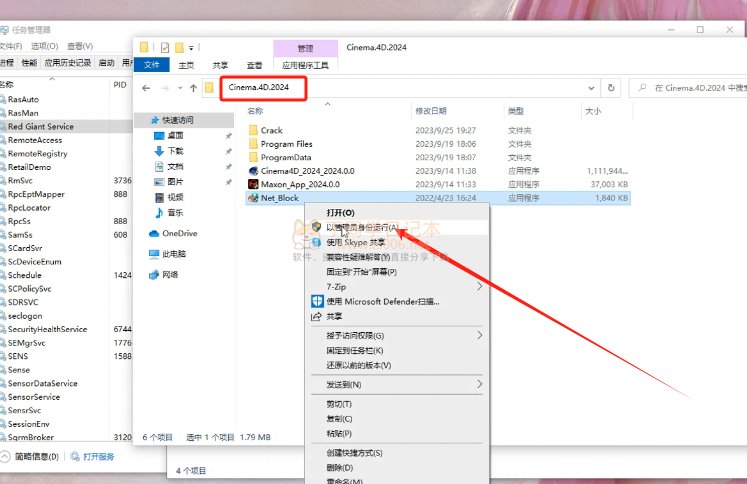Click the new folder quick access icon

[179, 47]
